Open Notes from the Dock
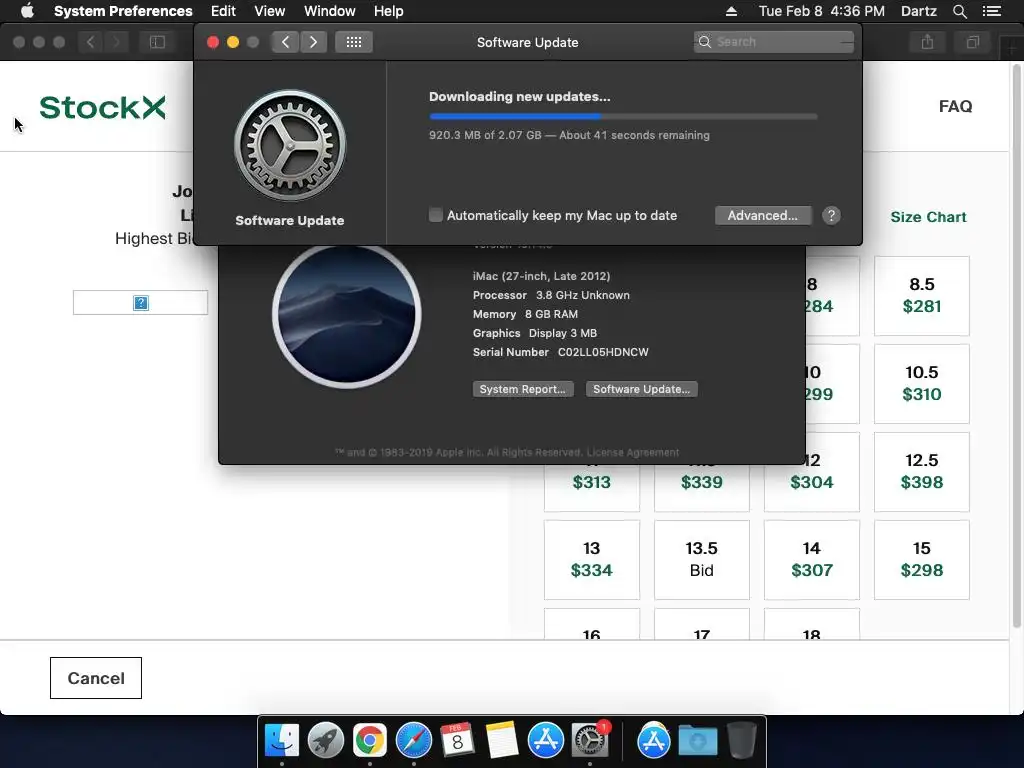 click(502, 740)
